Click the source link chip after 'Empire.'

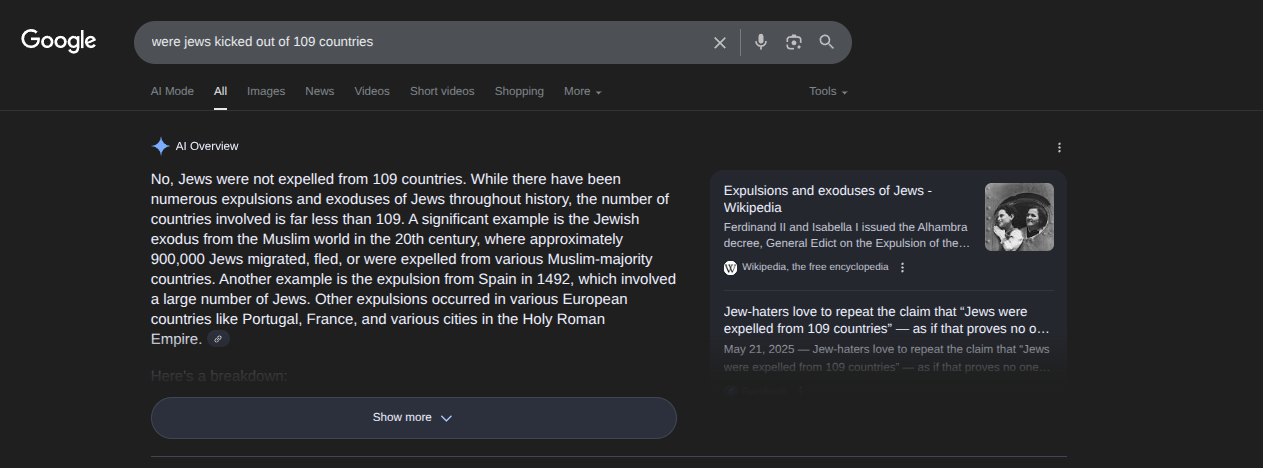tap(218, 339)
